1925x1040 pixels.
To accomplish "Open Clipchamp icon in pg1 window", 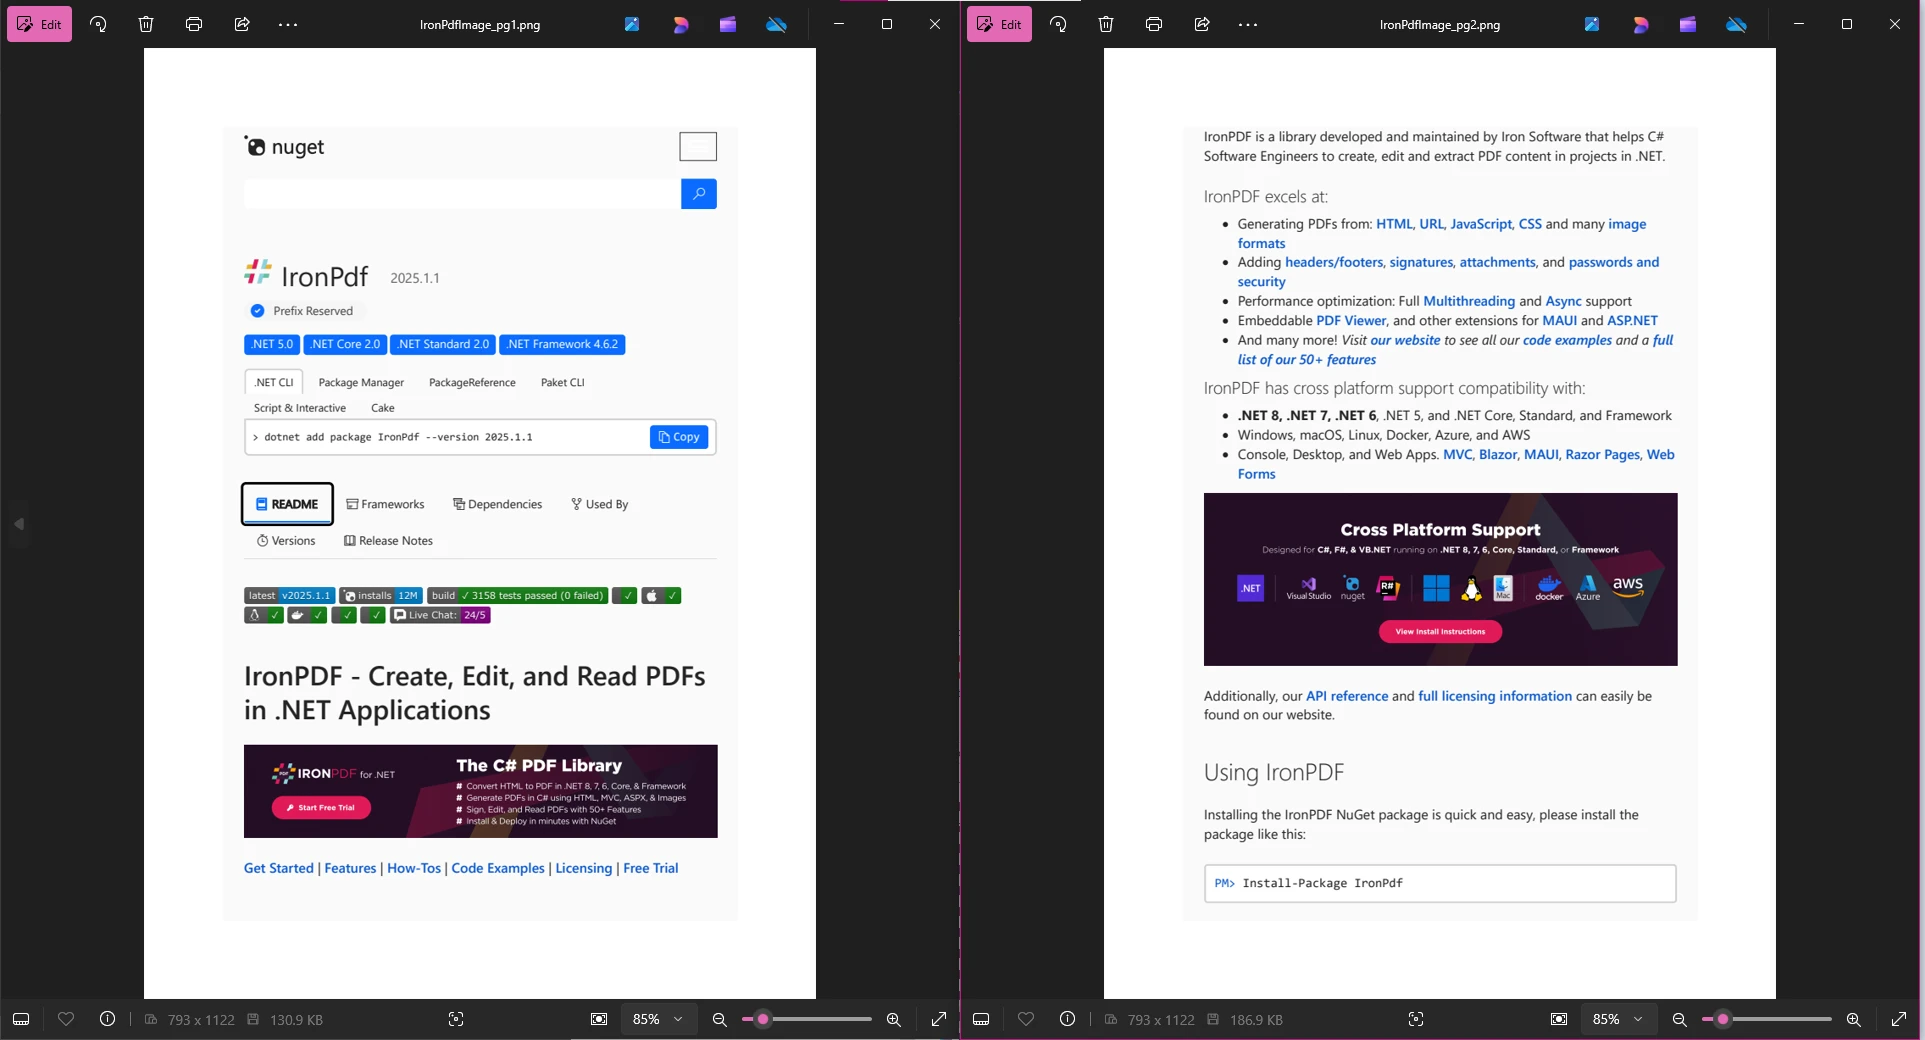I will point(728,24).
